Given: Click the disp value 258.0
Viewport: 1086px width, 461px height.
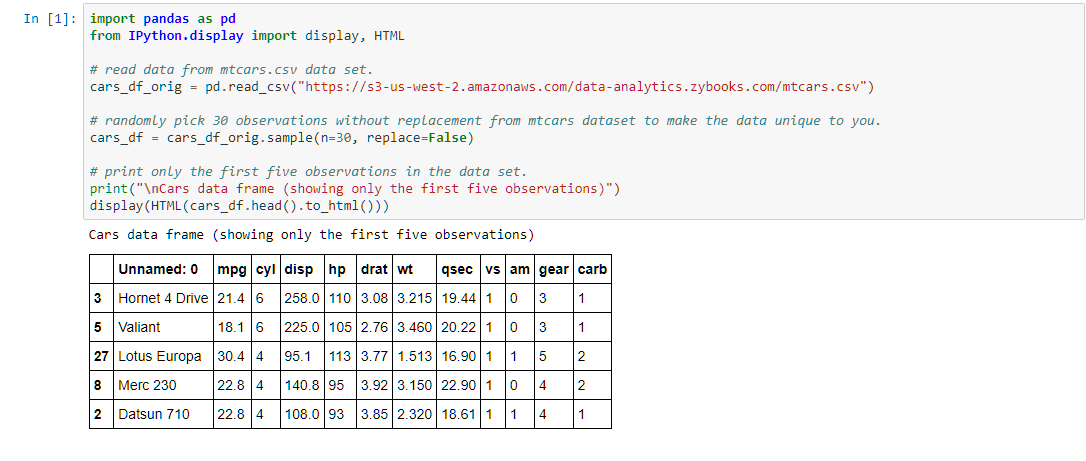Looking at the screenshot, I should [x=302, y=298].
